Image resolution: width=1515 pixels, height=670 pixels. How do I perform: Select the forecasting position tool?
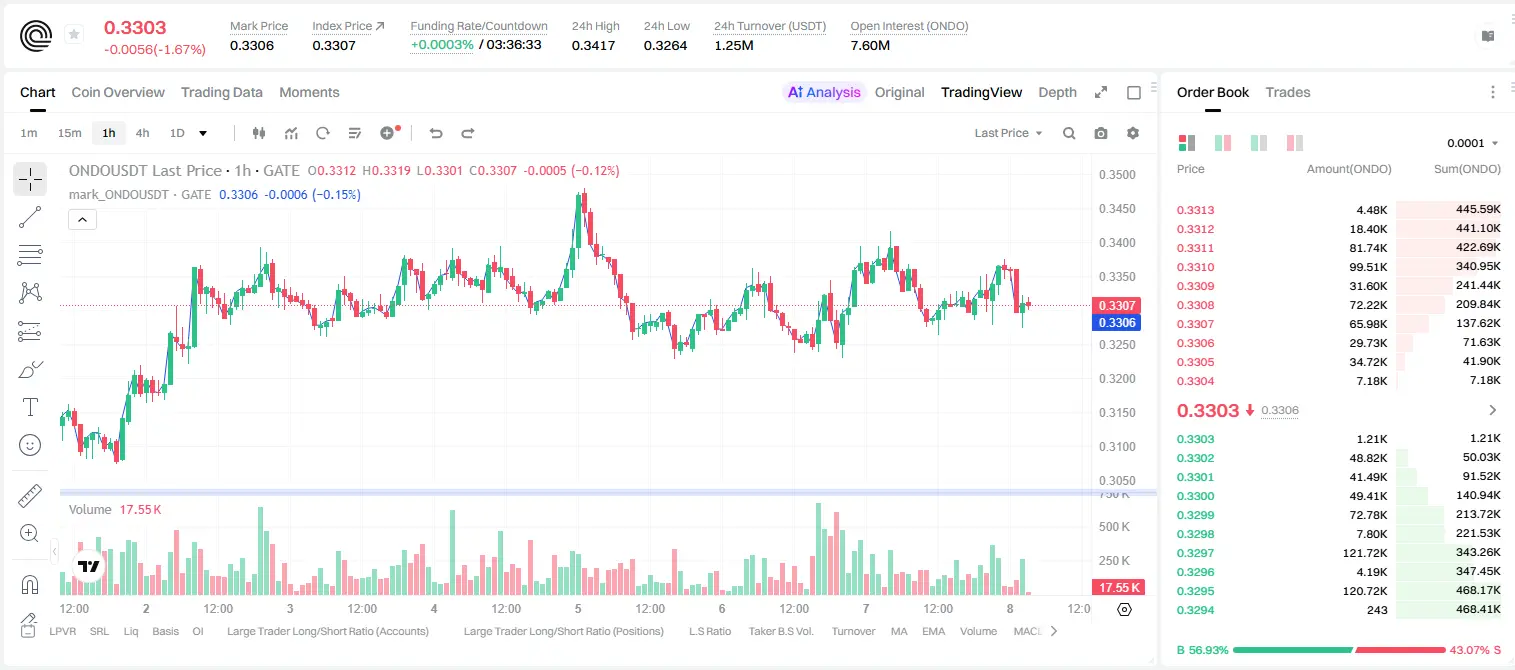tap(30, 331)
